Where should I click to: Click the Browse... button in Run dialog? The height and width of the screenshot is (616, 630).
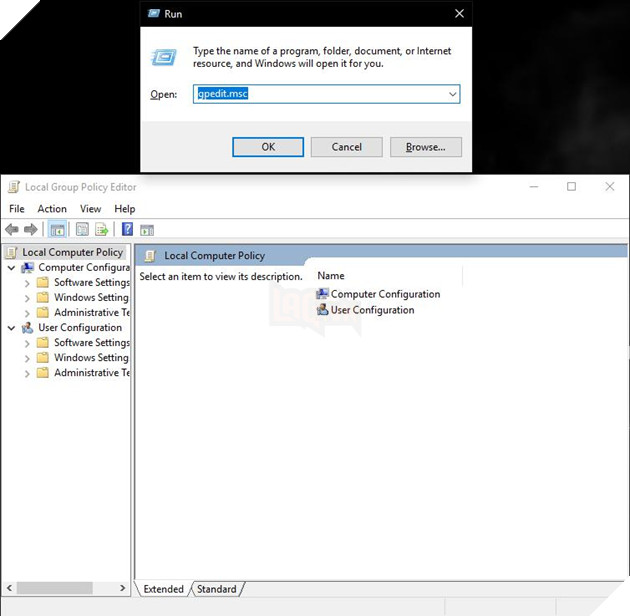425,147
